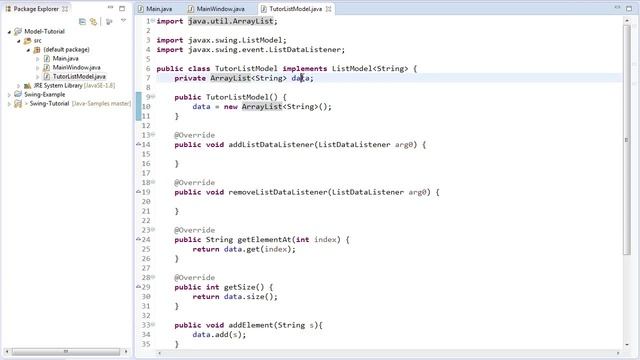Expand the Main.java tree node
The height and width of the screenshot is (360, 640).
[x=38, y=59]
